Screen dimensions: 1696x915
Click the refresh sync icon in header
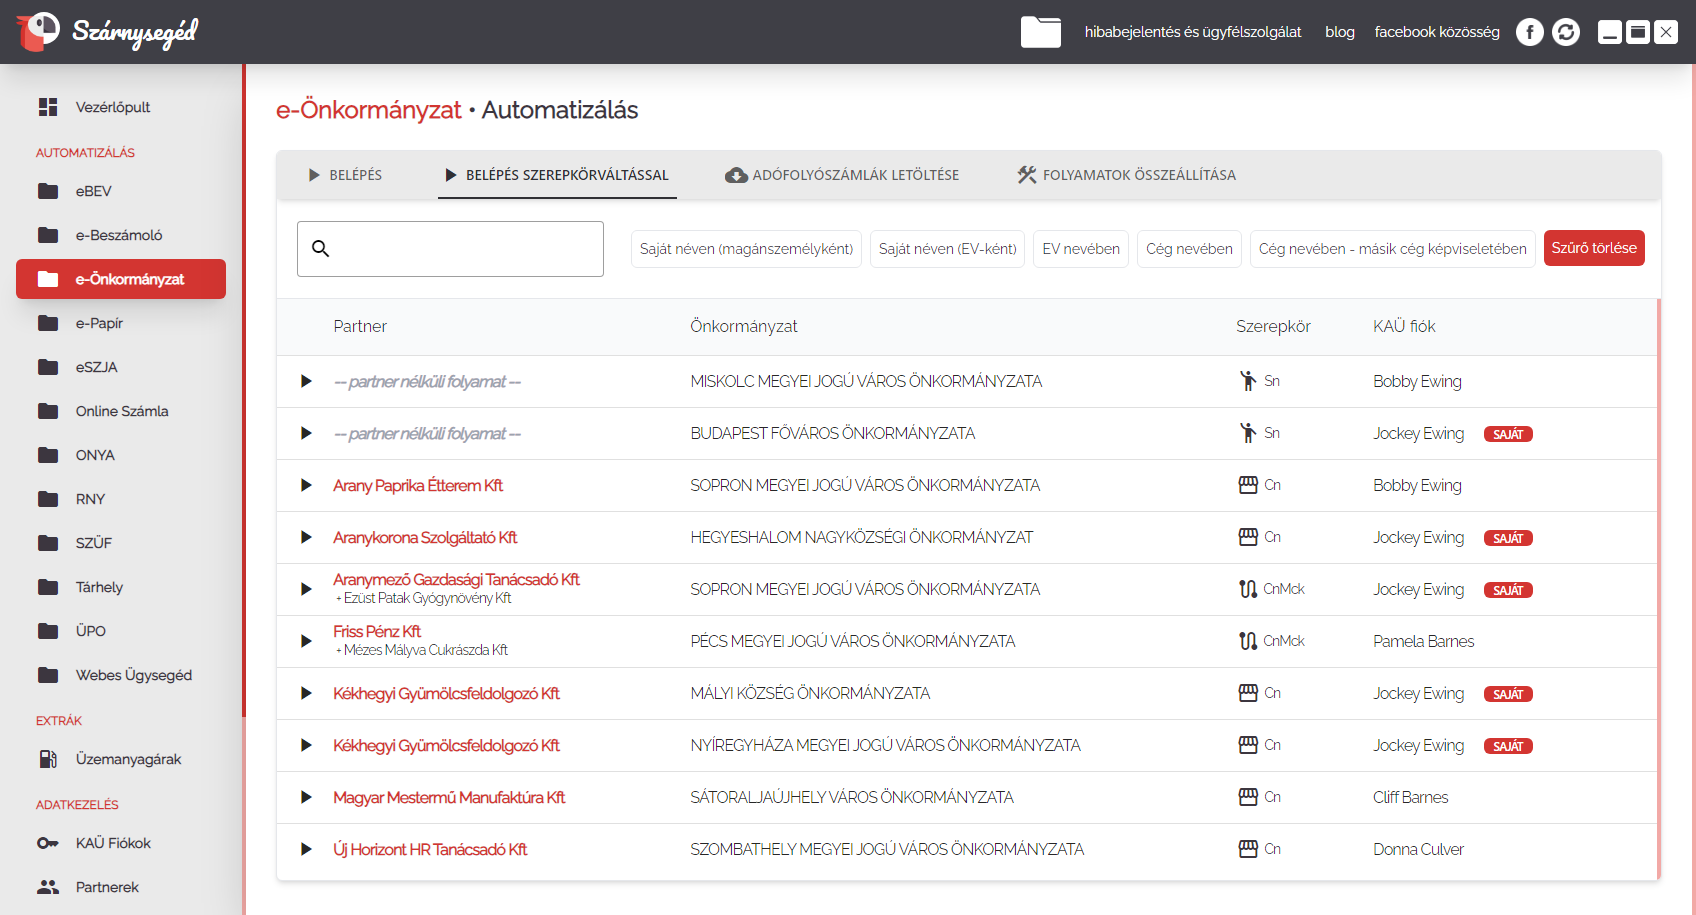[x=1566, y=32]
